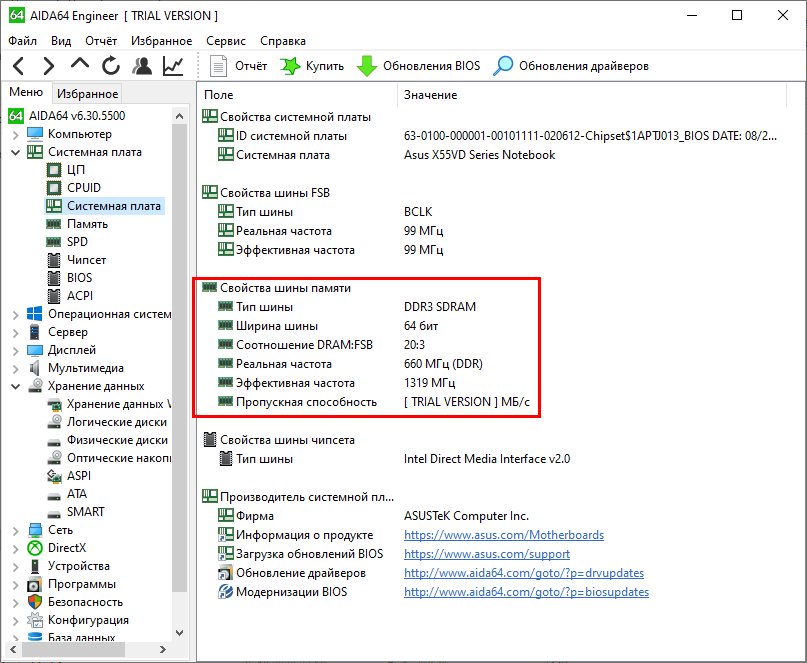Open the graph chart toolbar icon

173,66
